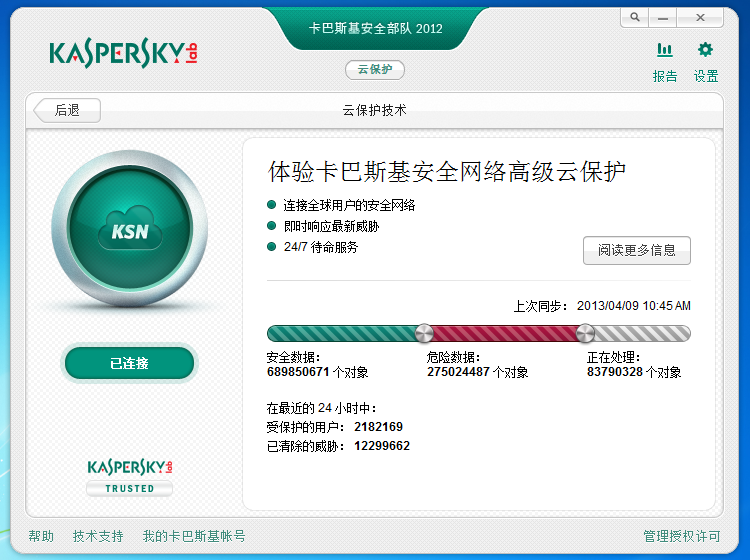Click the knob between red and gray segments
The height and width of the screenshot is (560, 750).
(x=585, y=333)
